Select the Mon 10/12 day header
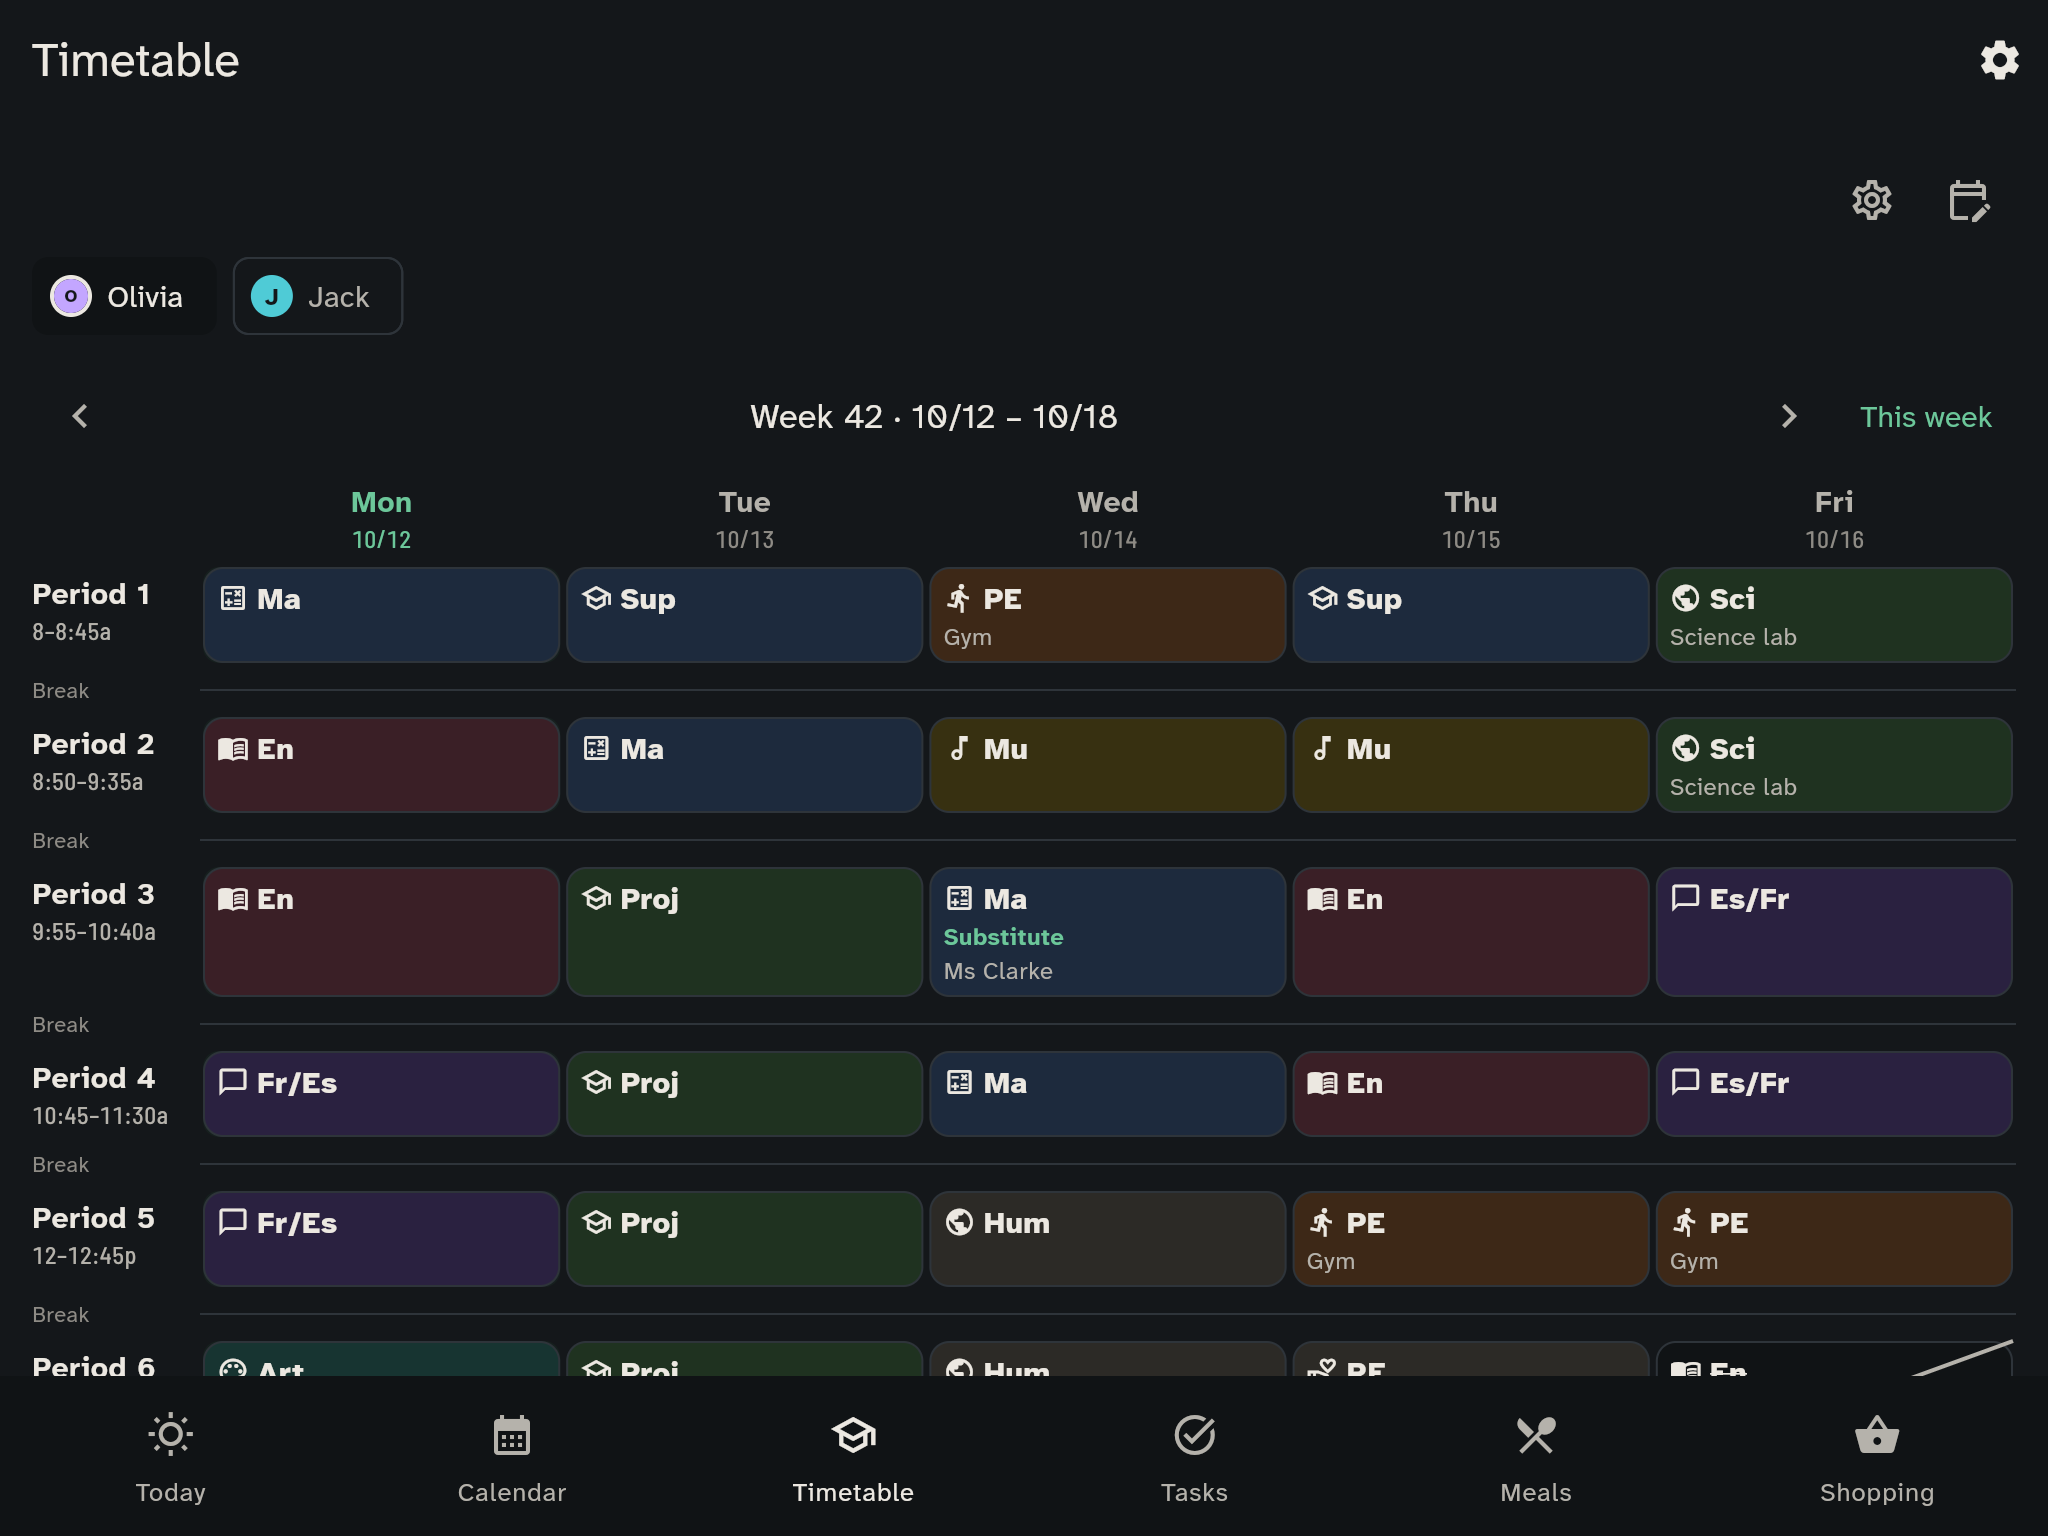Screen dimensions: 2048x1536 click(x=381, y=519)
